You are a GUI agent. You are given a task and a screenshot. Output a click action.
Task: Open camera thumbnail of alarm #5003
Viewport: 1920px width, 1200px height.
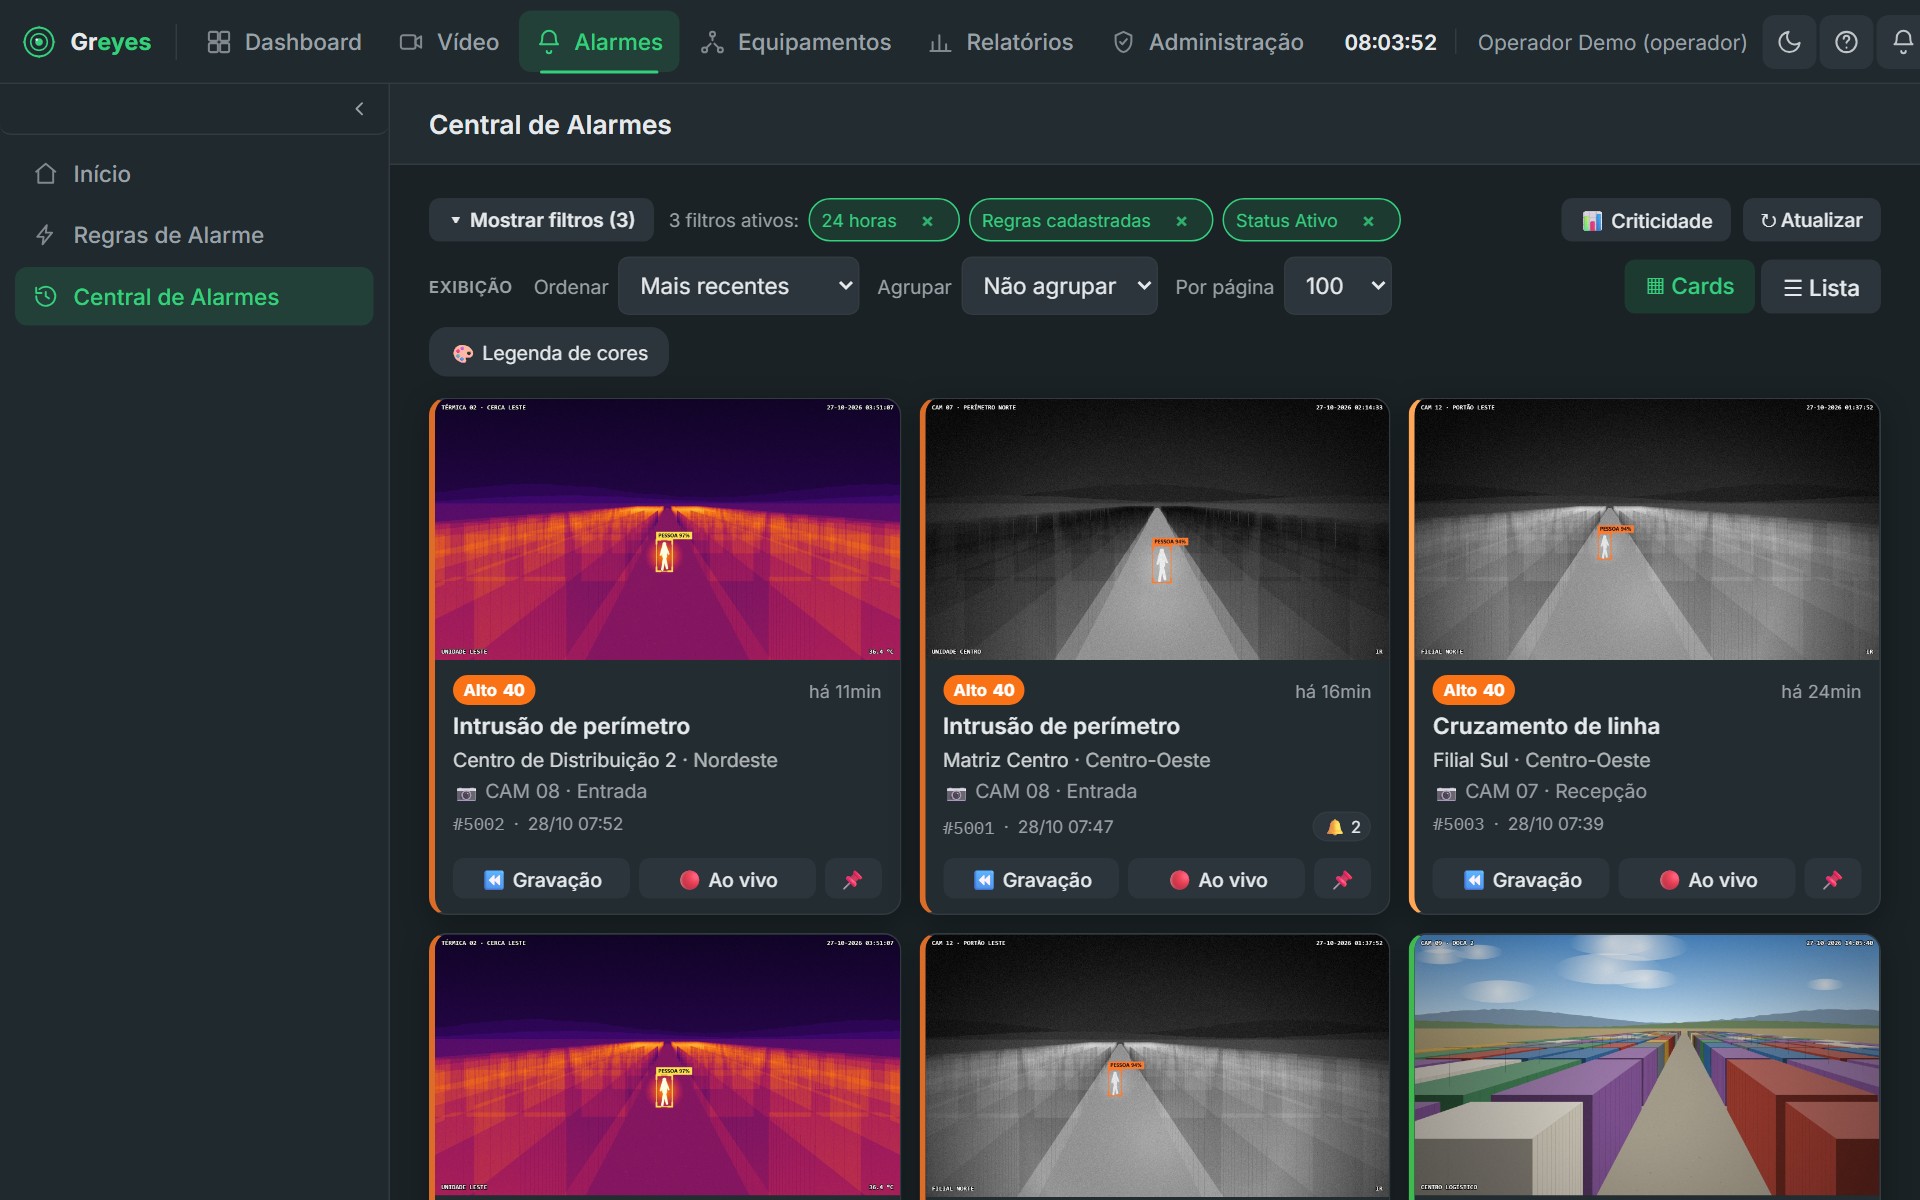coord(1647,530)
